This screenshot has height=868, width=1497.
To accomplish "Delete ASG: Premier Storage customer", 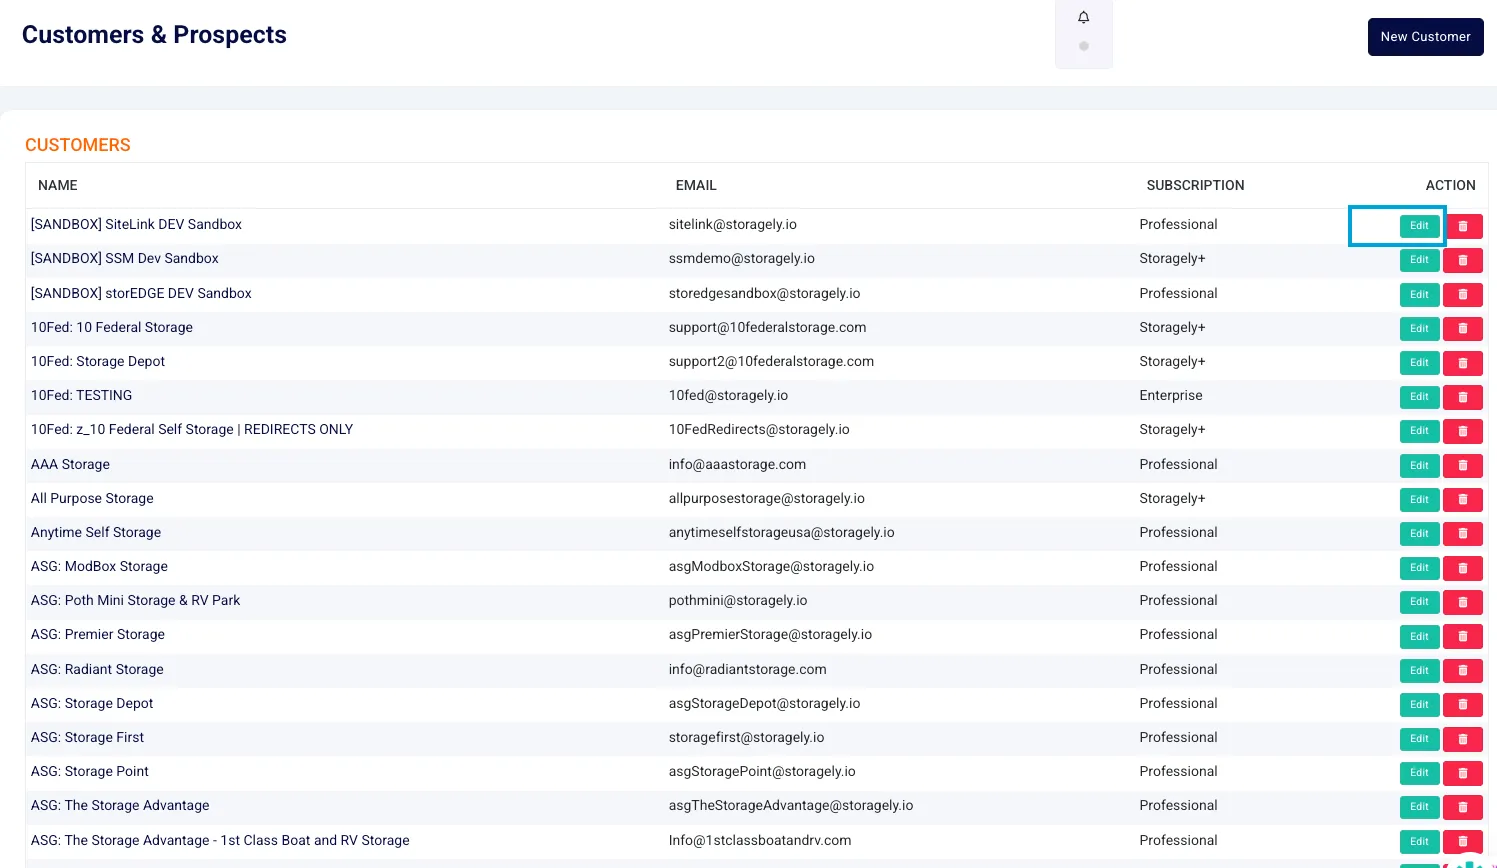I will (x=1463, y=637).
